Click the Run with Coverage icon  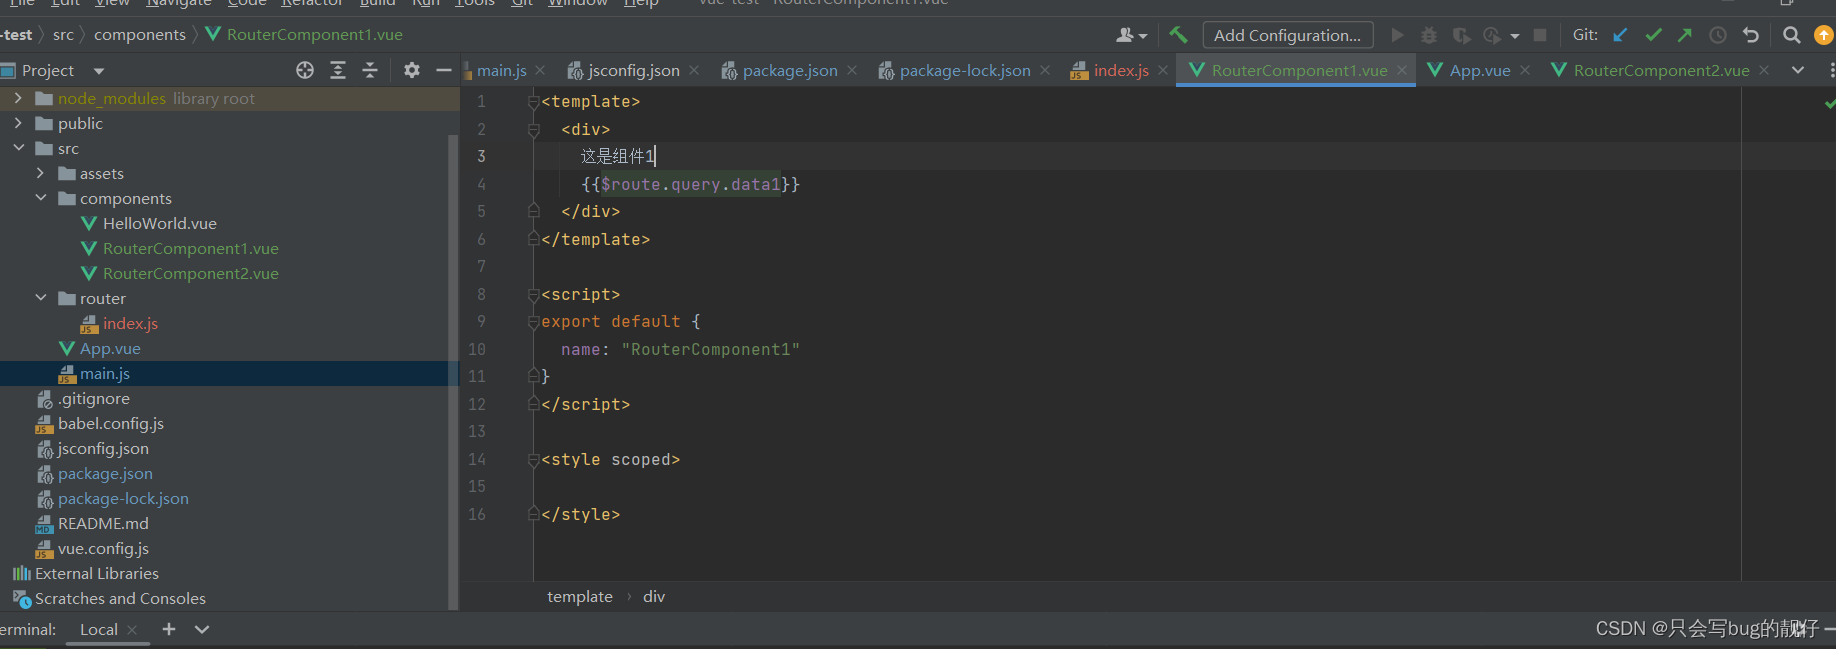click(1461, 35)
